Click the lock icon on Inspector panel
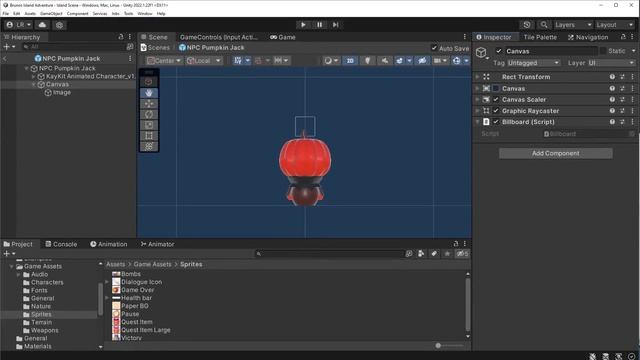The width and height of the screenshot is (640, 360). click(623, 37)
